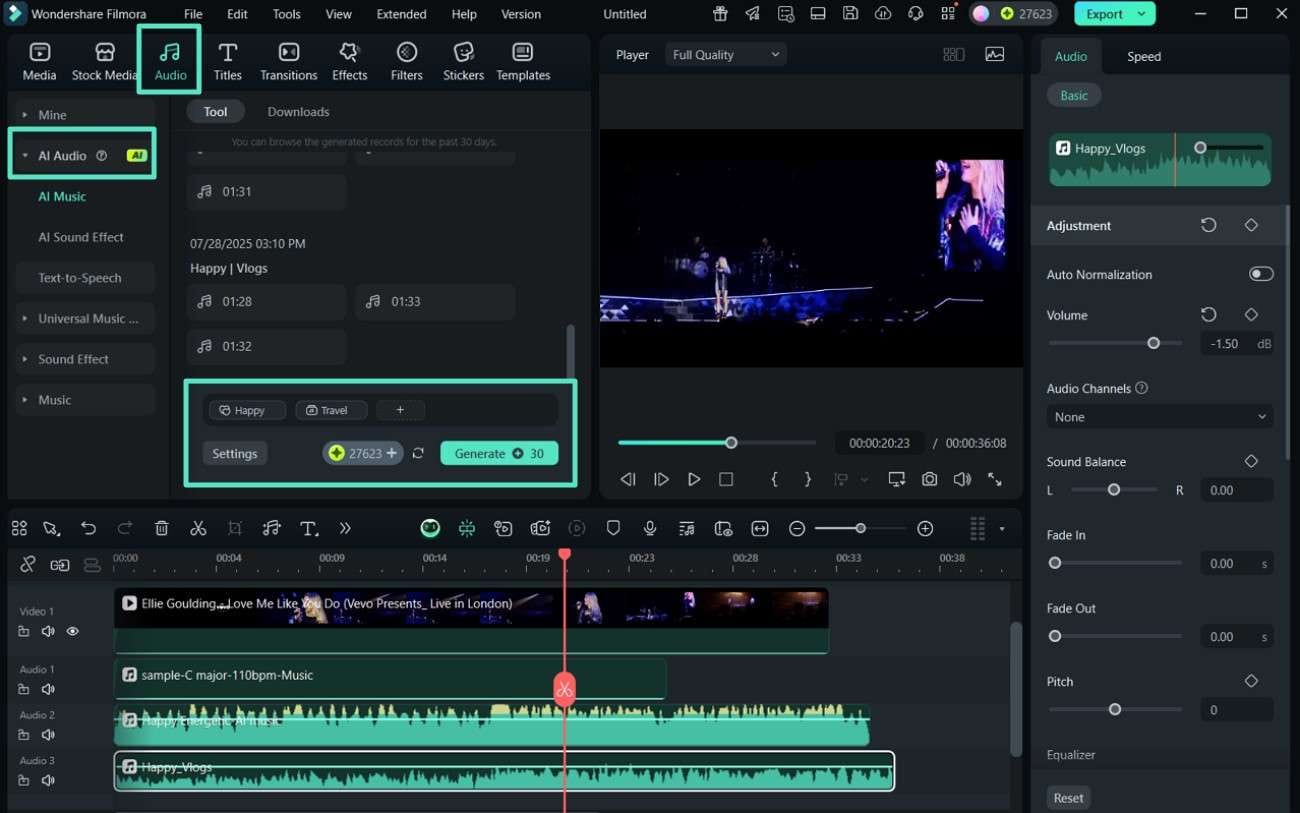Refresh credits with circular arrow icon
The image size is (1300, 813).
[418, 453]
